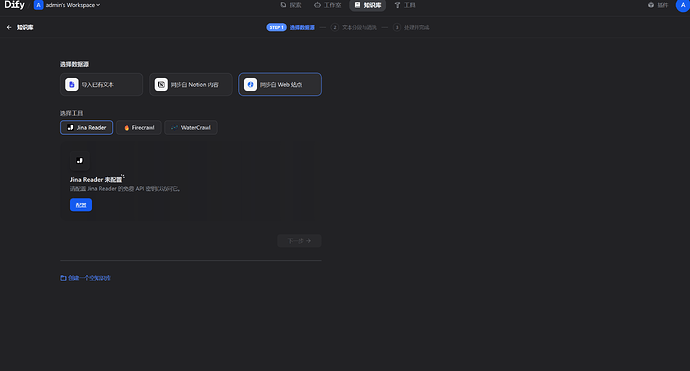Choose sync from Web site source

click(x=280, y=84)
